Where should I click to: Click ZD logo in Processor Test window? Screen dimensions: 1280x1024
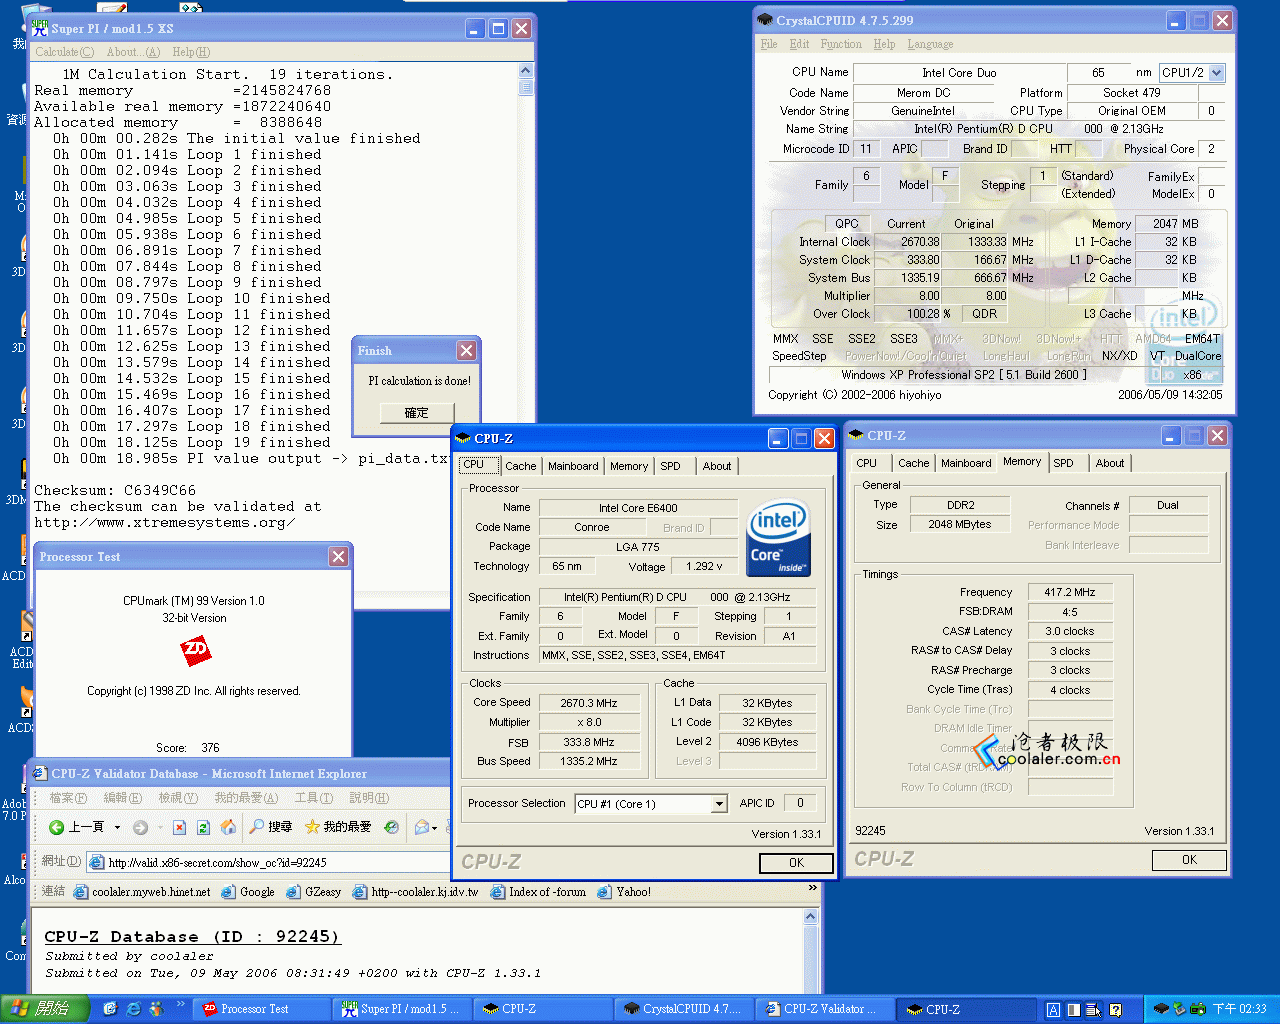pos(195,652)
